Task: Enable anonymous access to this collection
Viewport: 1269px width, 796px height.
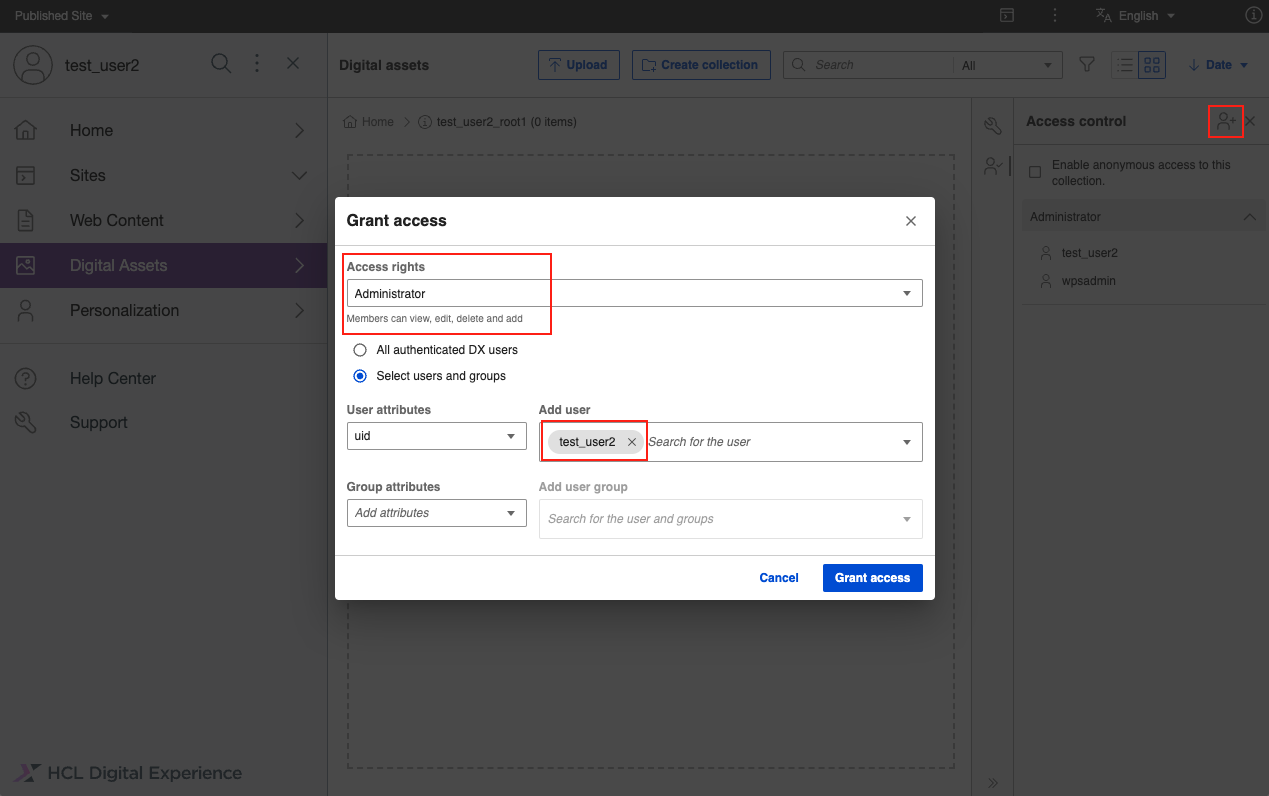Action: (1036, 171)
